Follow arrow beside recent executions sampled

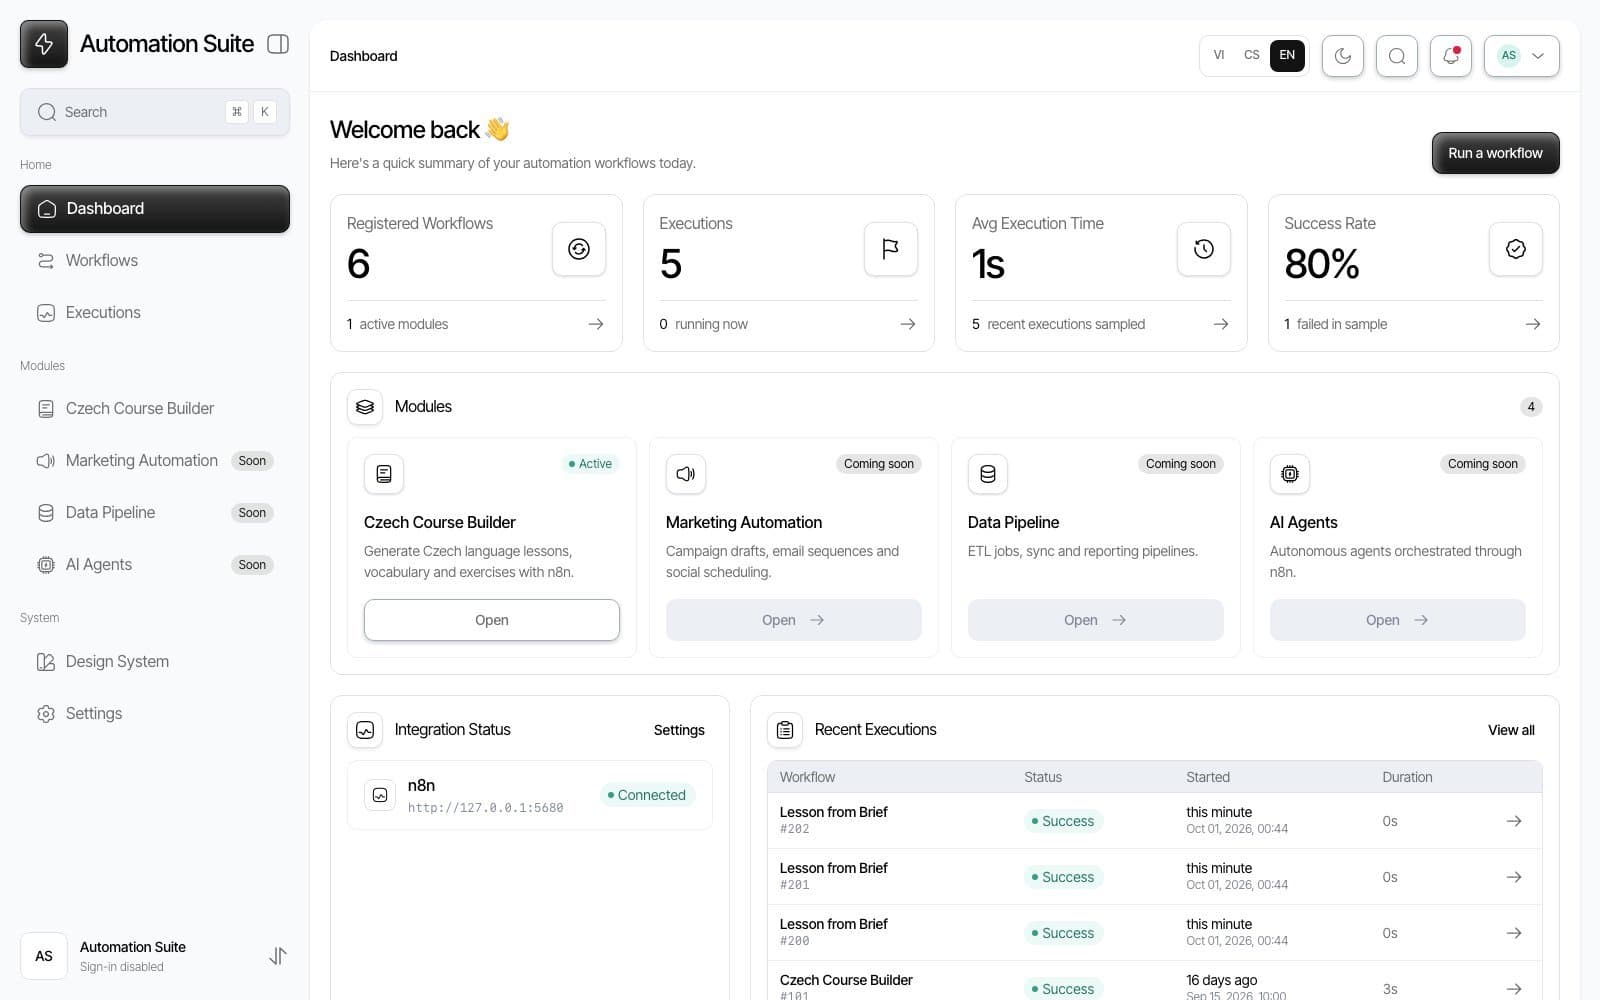[1221, 324]
